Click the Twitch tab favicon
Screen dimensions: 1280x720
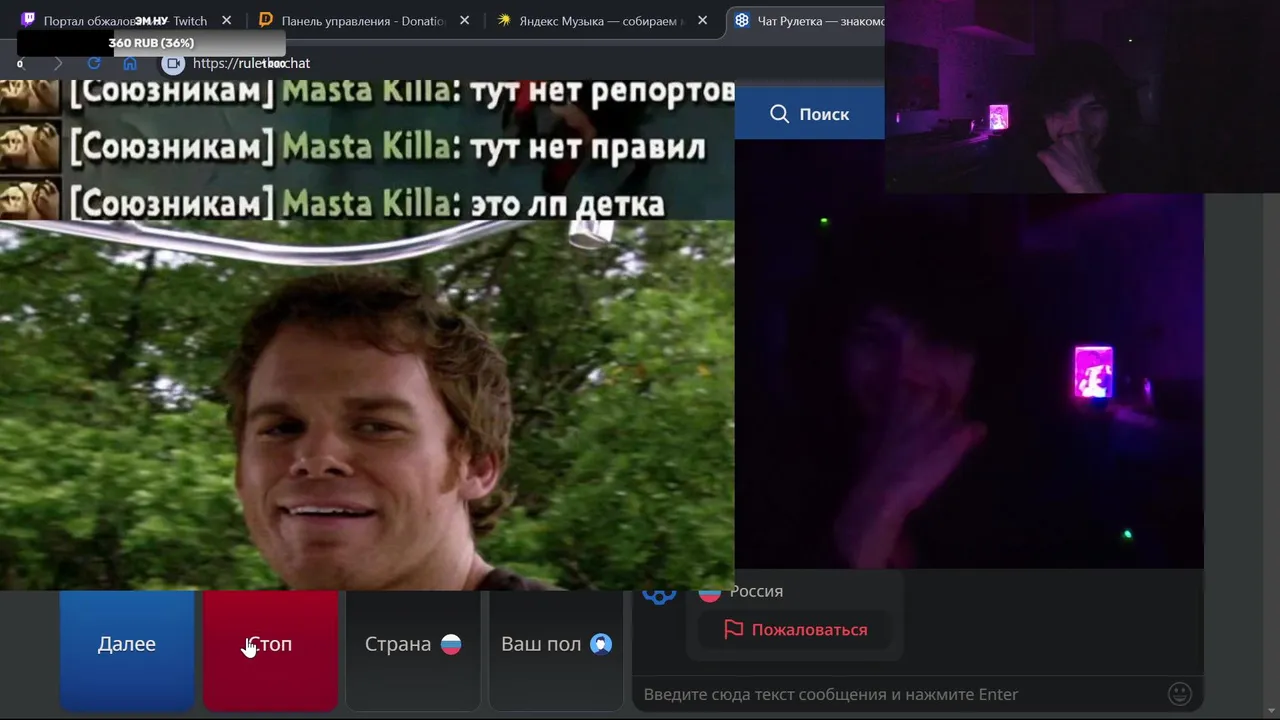(x=28, y=20)
